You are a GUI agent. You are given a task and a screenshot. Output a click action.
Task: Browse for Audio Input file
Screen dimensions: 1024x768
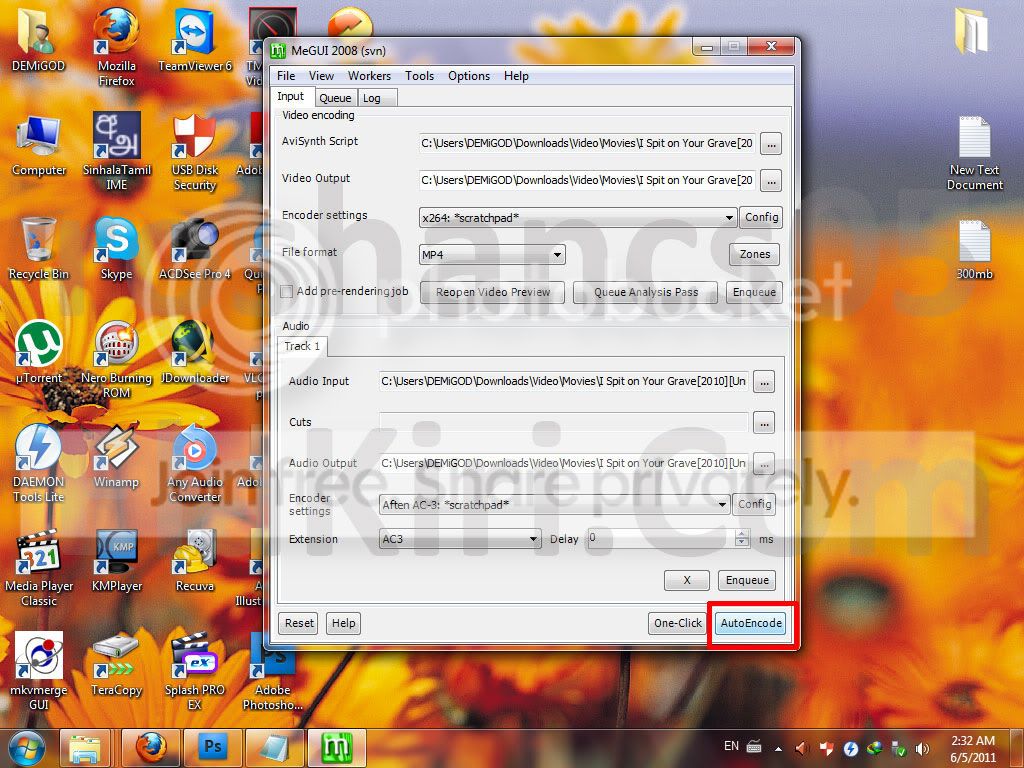764,381
